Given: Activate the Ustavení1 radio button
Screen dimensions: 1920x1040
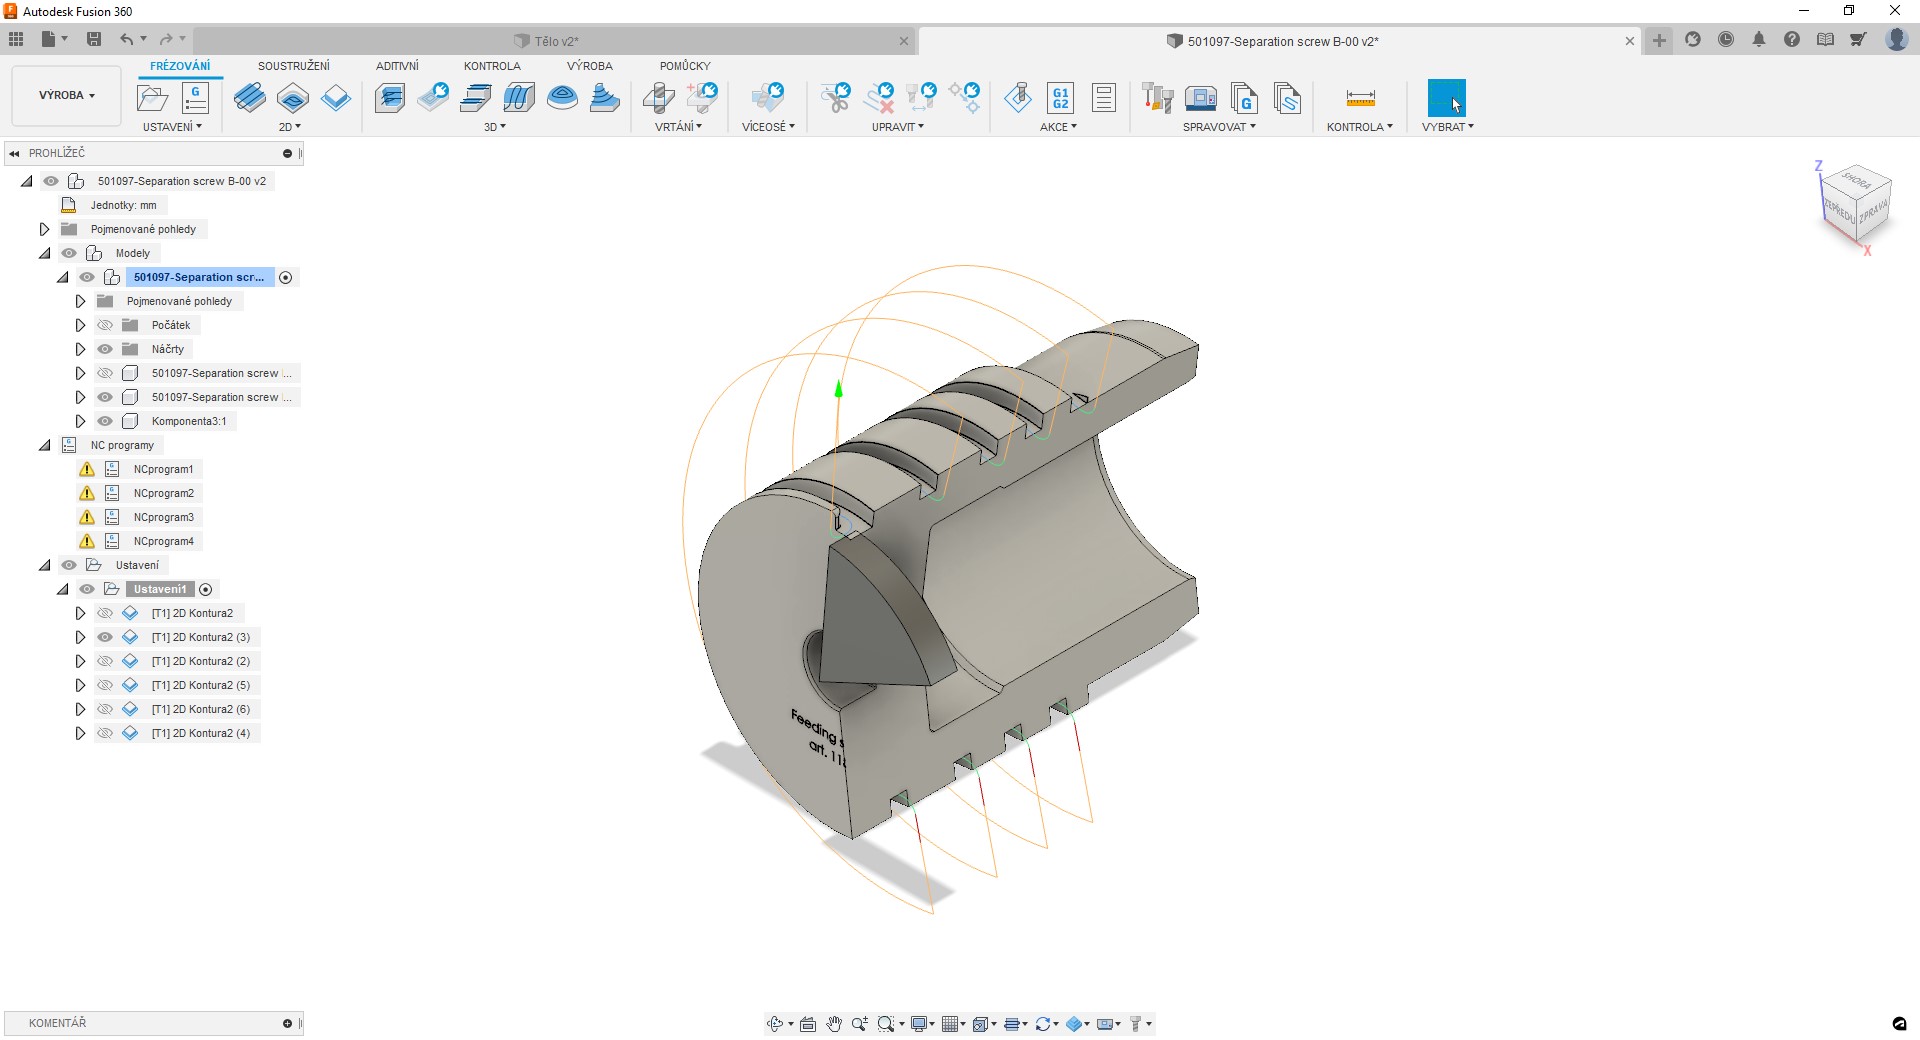Looking at the screenshot, I should click(x=206, y=589).
